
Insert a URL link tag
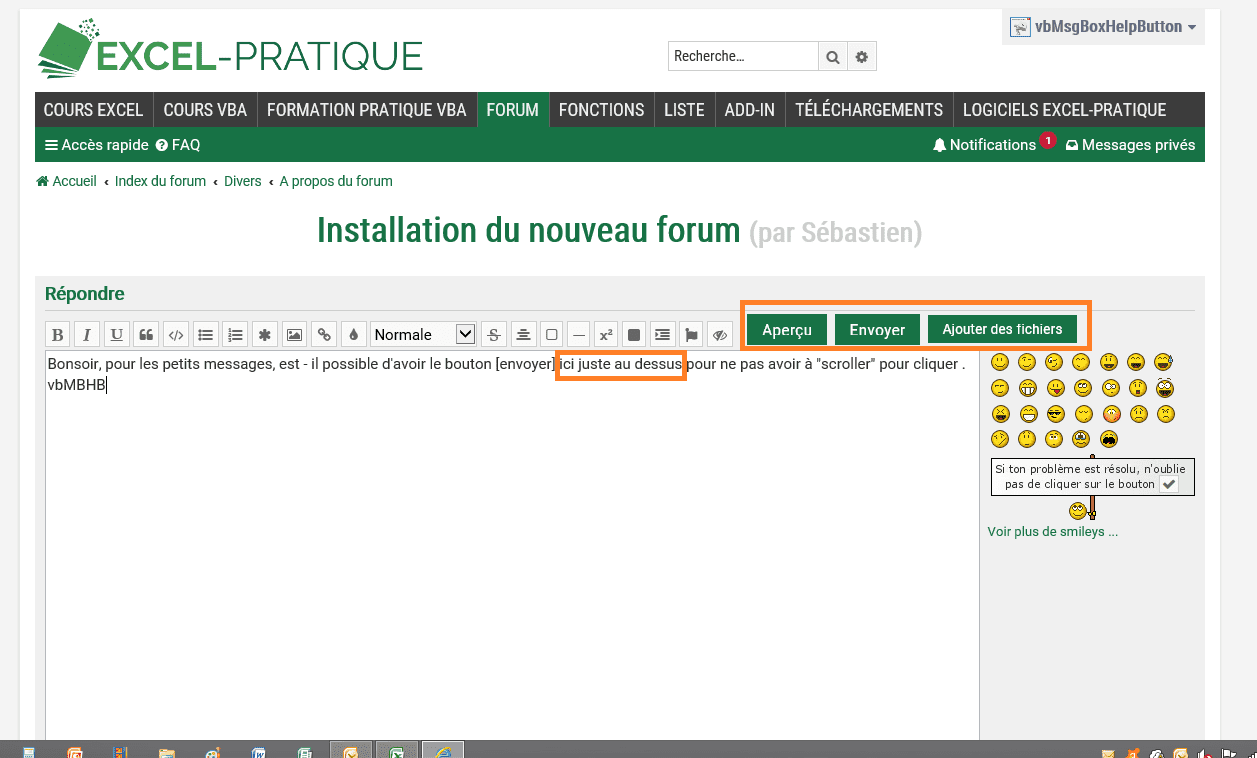(x=324, y=335)
